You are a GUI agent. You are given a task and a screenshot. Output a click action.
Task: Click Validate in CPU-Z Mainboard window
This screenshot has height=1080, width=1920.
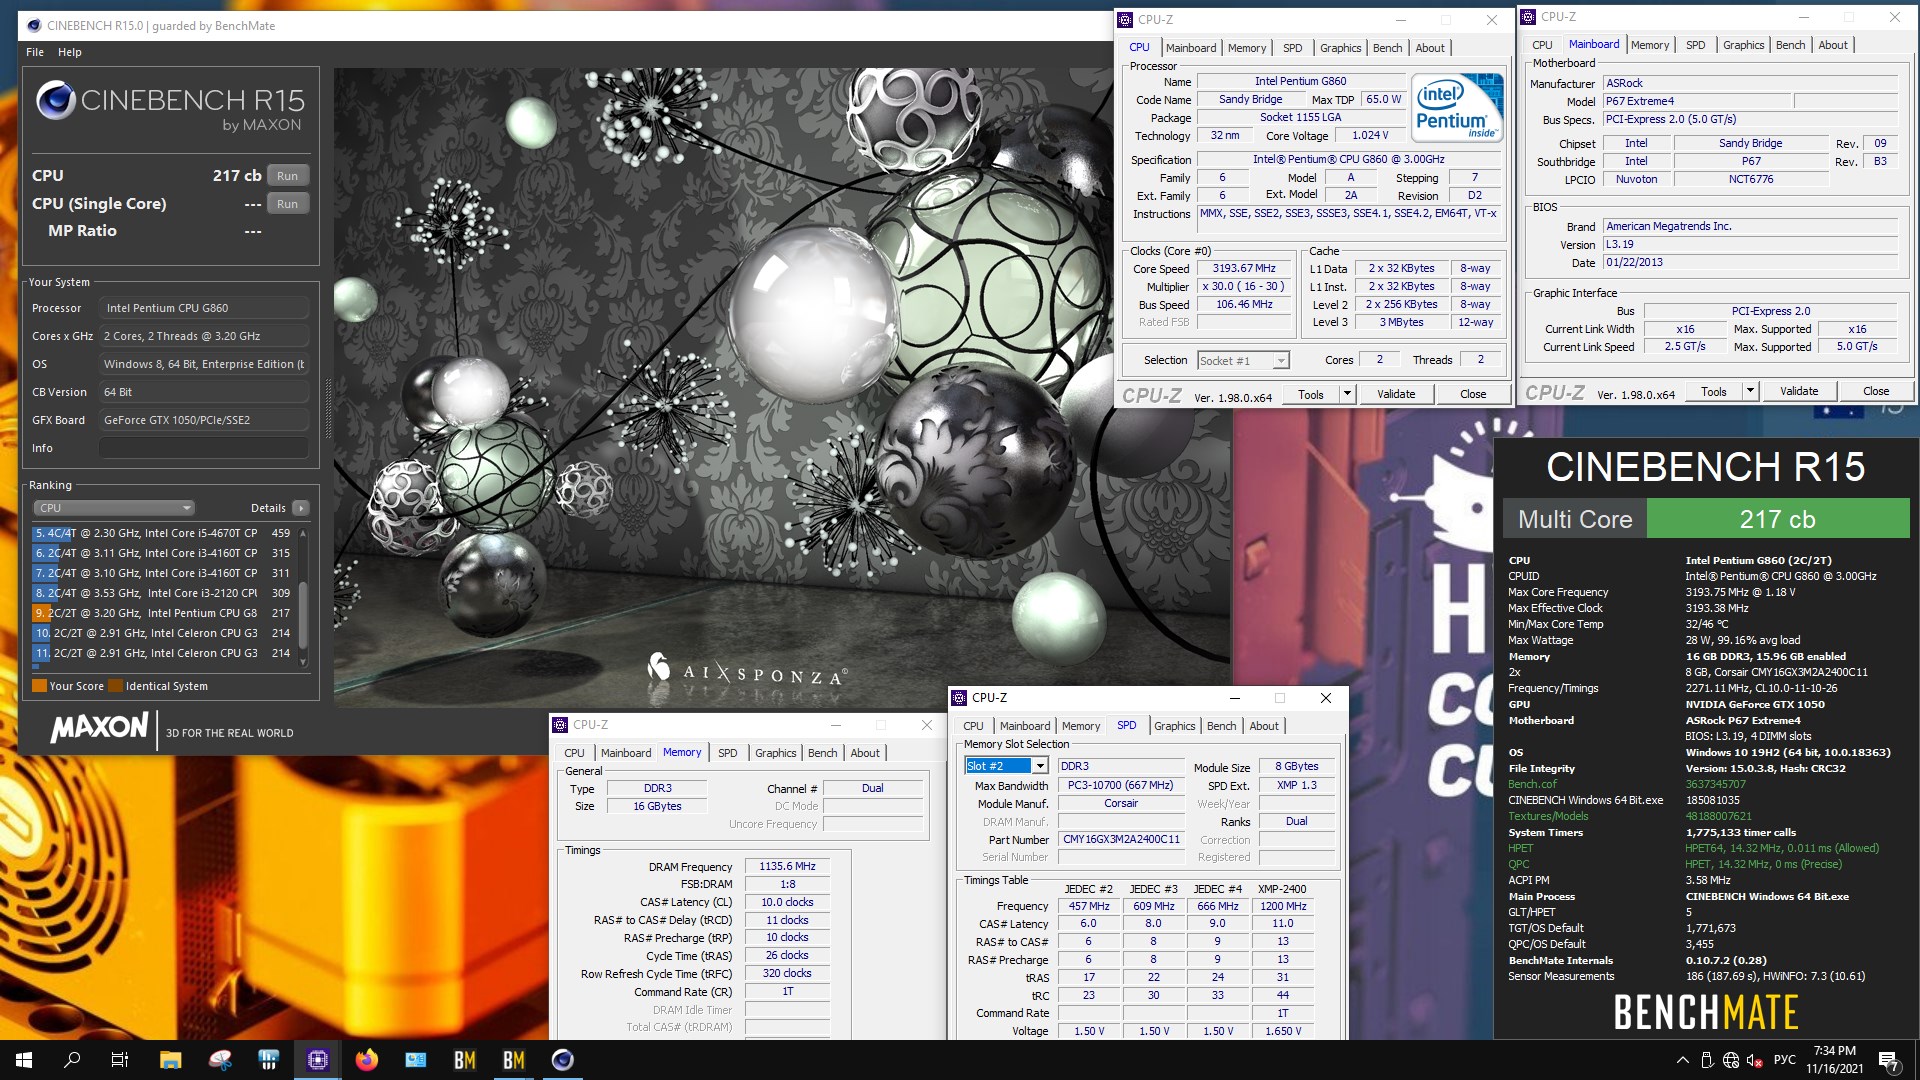point(1799,391)
